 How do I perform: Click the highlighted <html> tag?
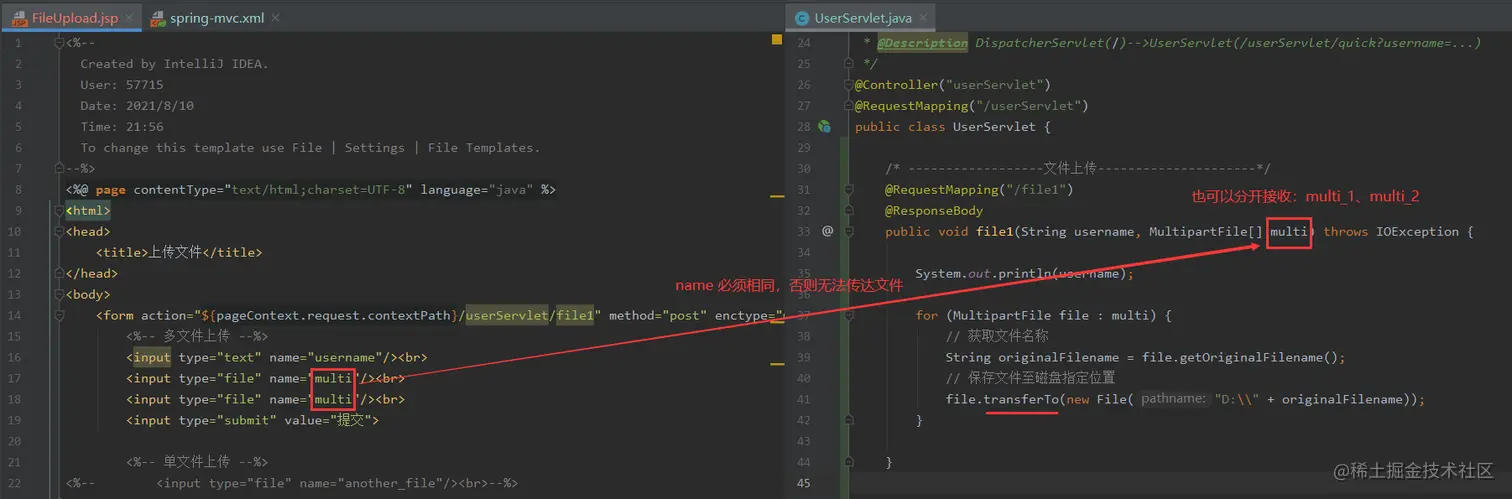88,211
